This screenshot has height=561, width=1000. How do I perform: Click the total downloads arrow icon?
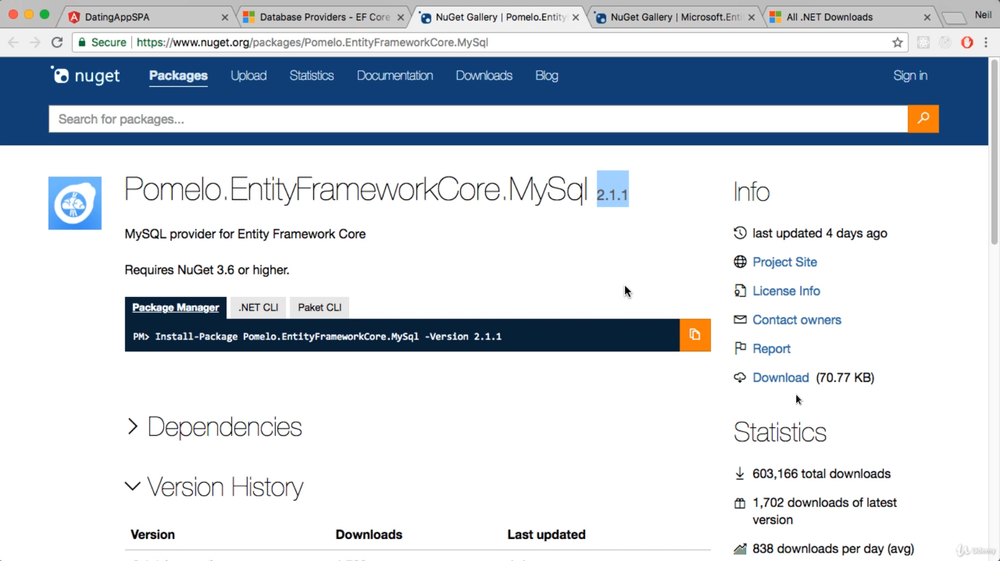(740, 474)
